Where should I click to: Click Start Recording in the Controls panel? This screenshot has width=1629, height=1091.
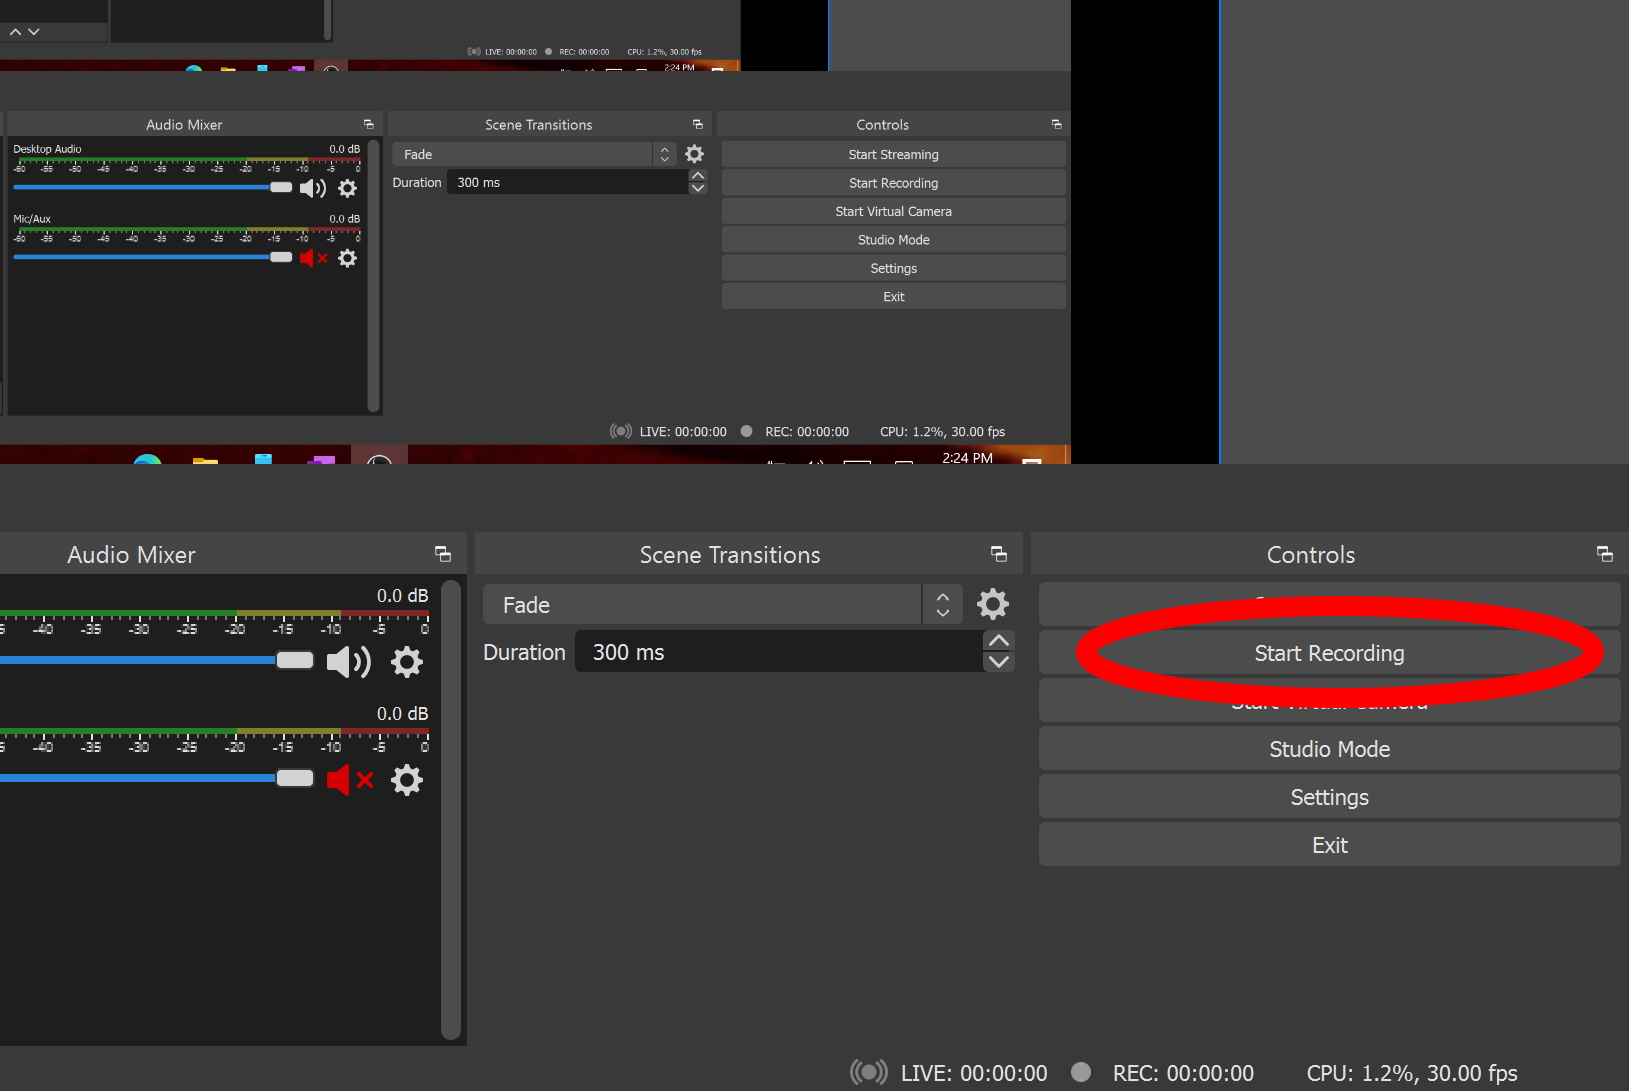point(1328,652)
